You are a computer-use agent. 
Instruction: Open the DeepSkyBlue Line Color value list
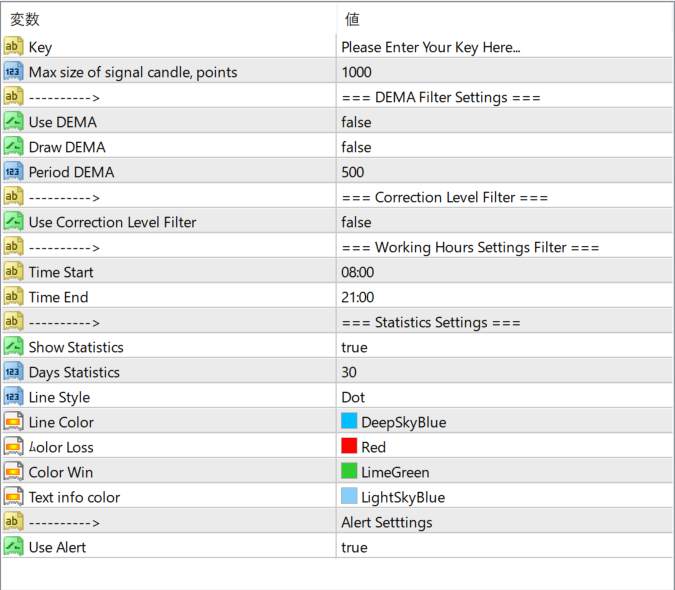[505, 422]
